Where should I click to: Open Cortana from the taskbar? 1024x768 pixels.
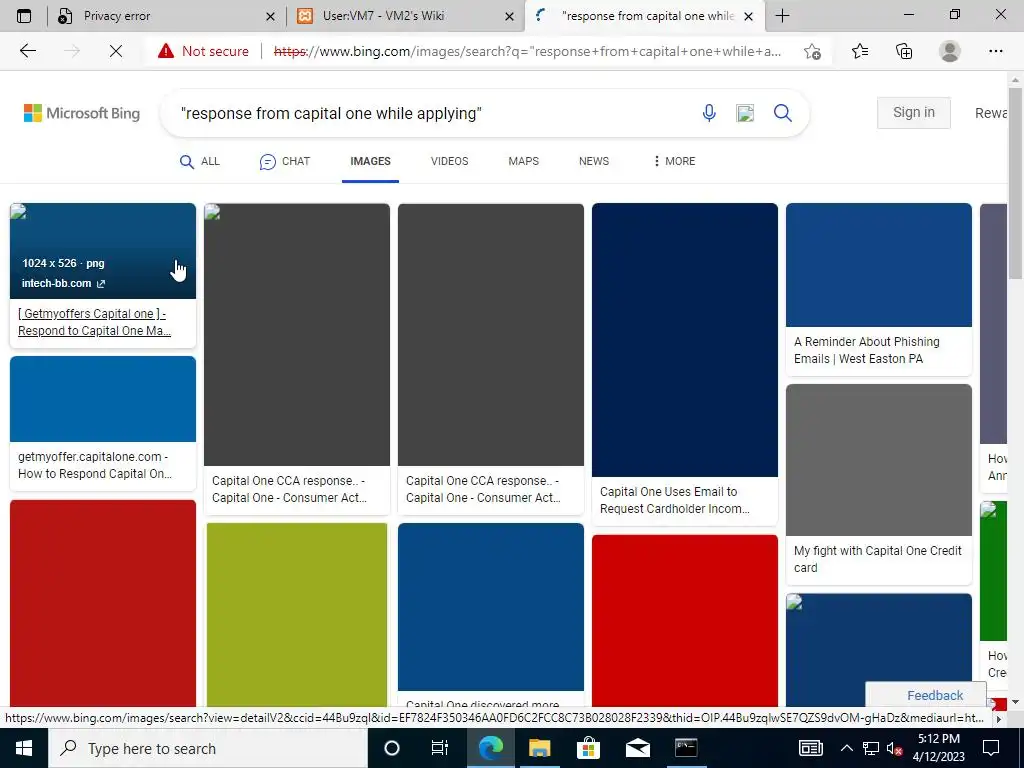tap(392, 748)
